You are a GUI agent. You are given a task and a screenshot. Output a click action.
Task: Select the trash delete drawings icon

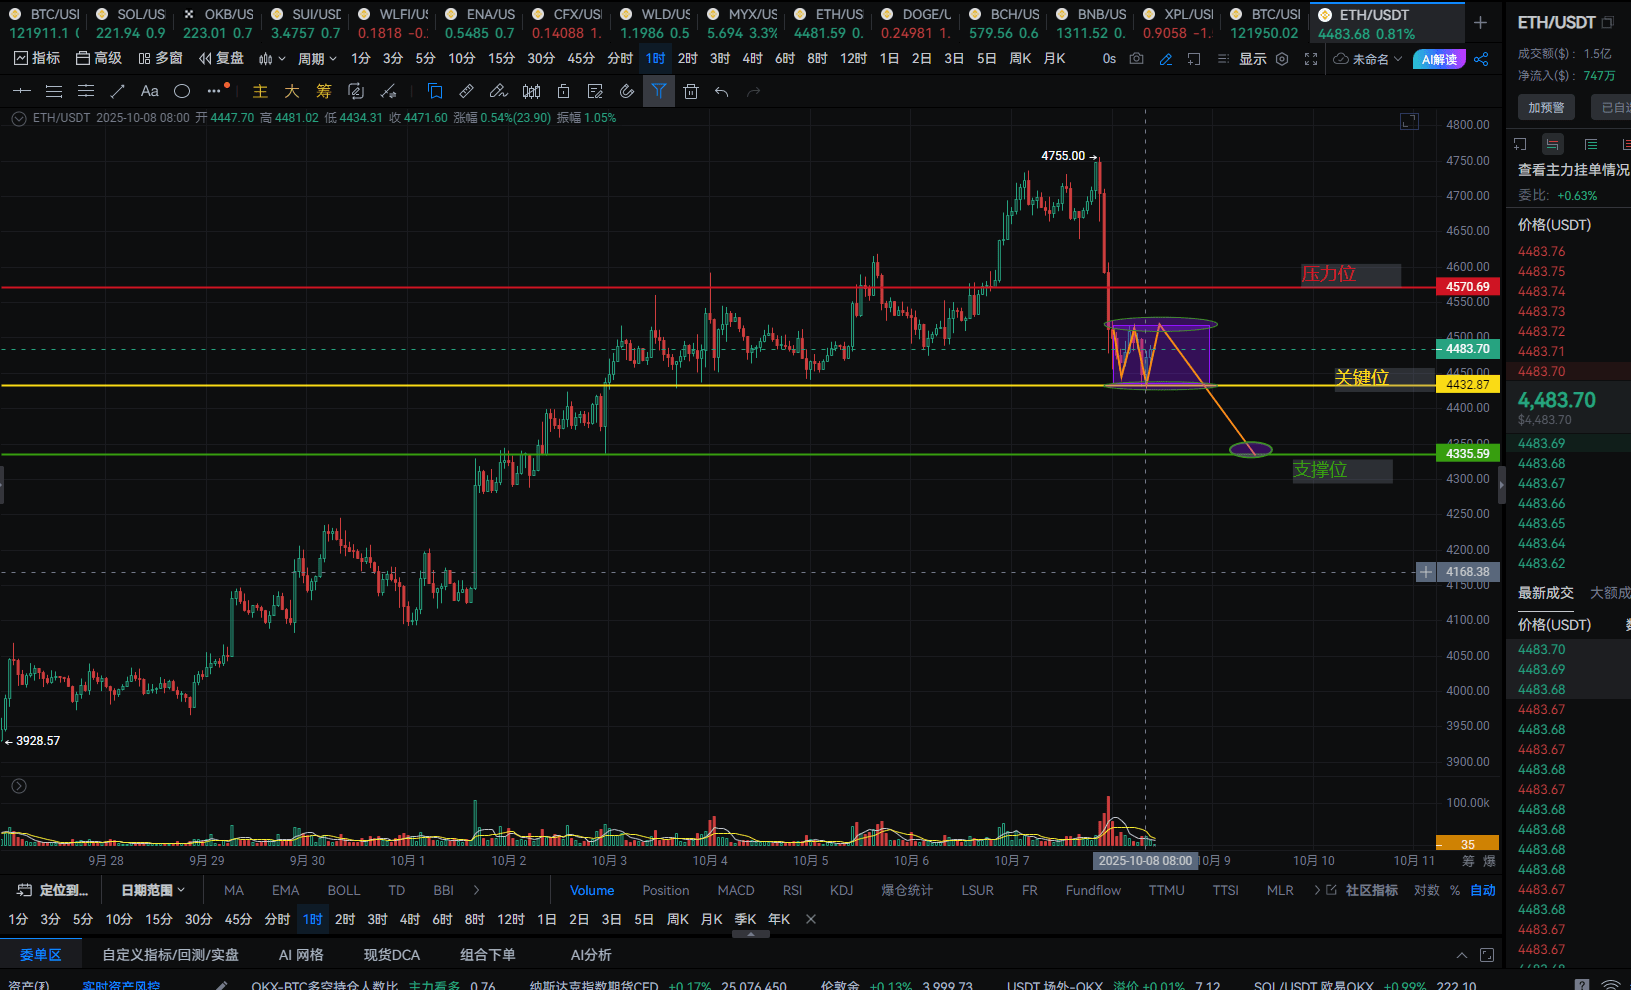tap(690, 92)
